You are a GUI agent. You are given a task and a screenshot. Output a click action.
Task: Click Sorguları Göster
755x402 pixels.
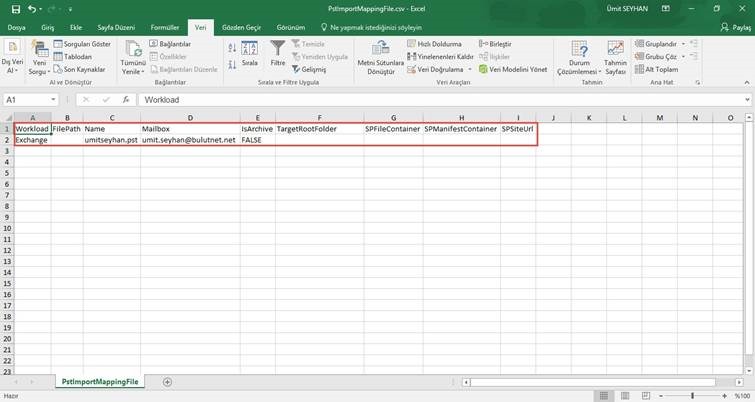(x=82, y=44)
